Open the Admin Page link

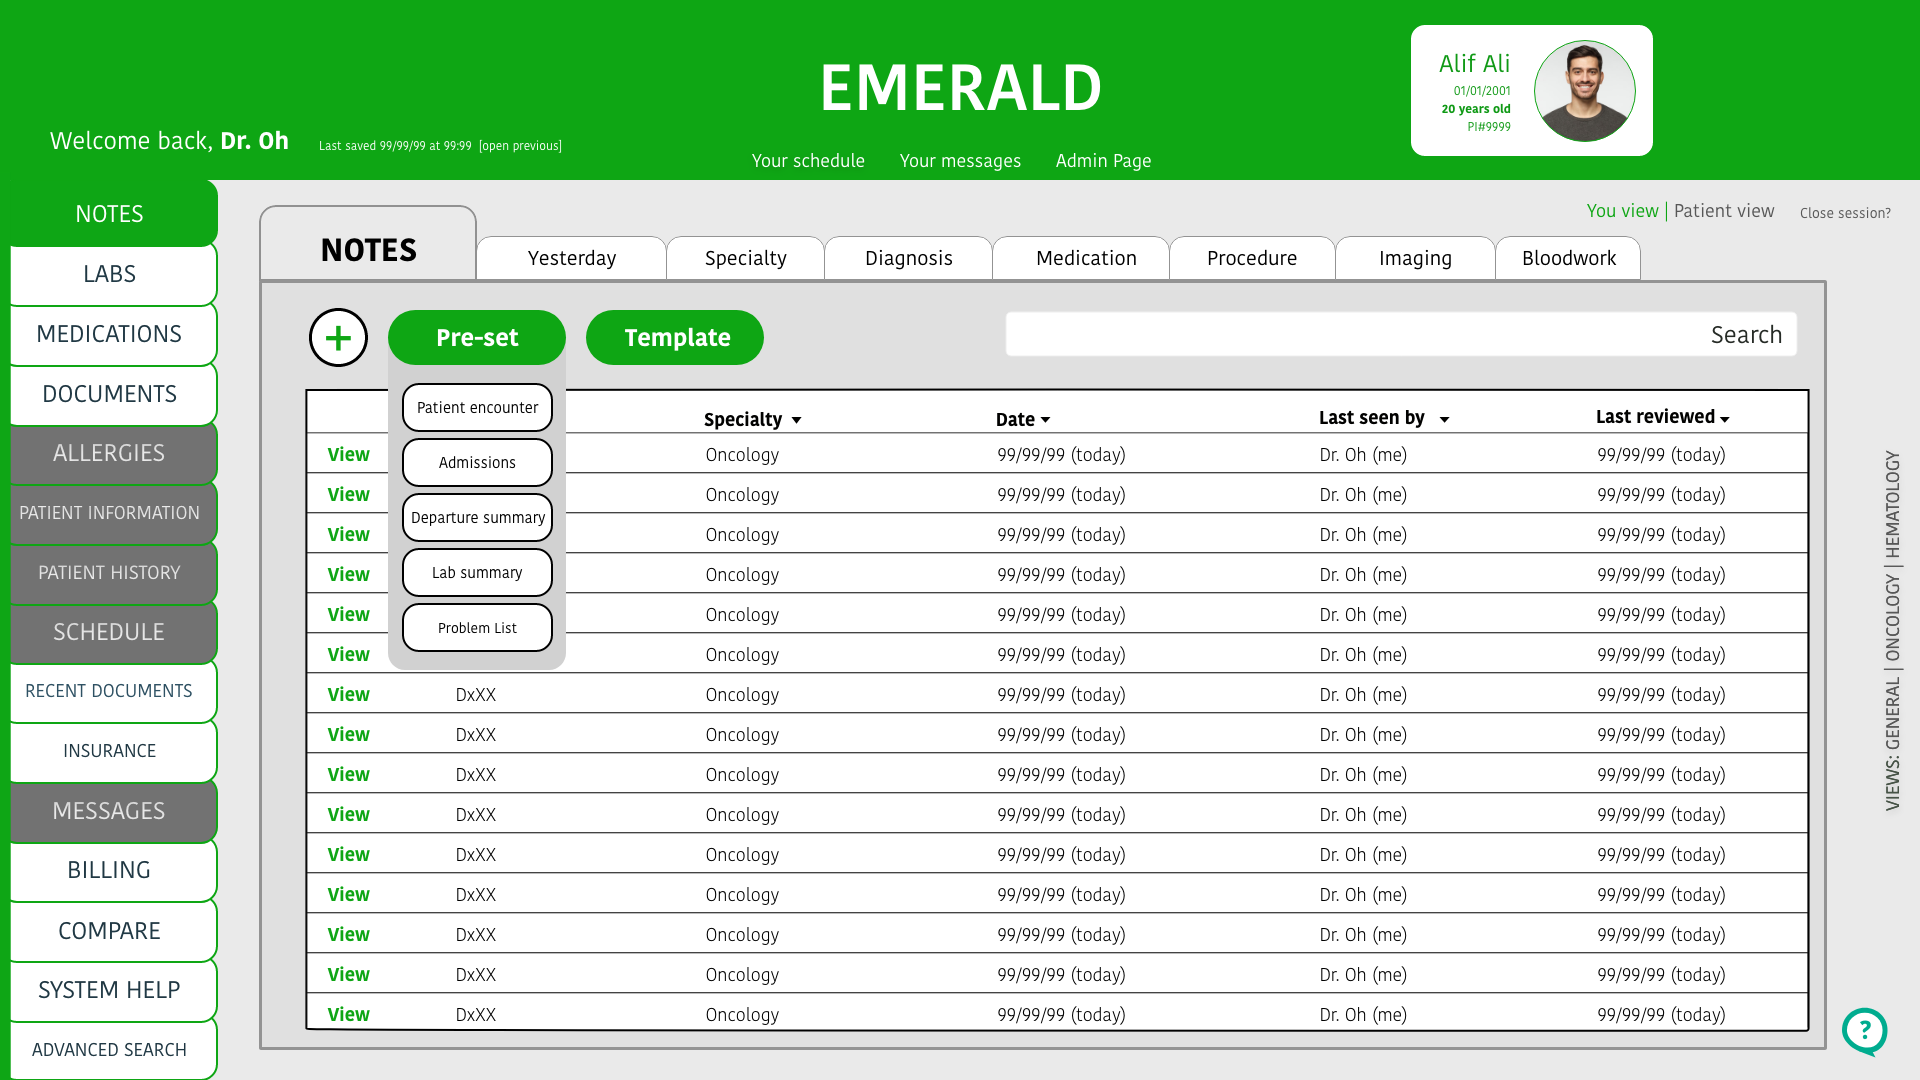coord(1103,161)
